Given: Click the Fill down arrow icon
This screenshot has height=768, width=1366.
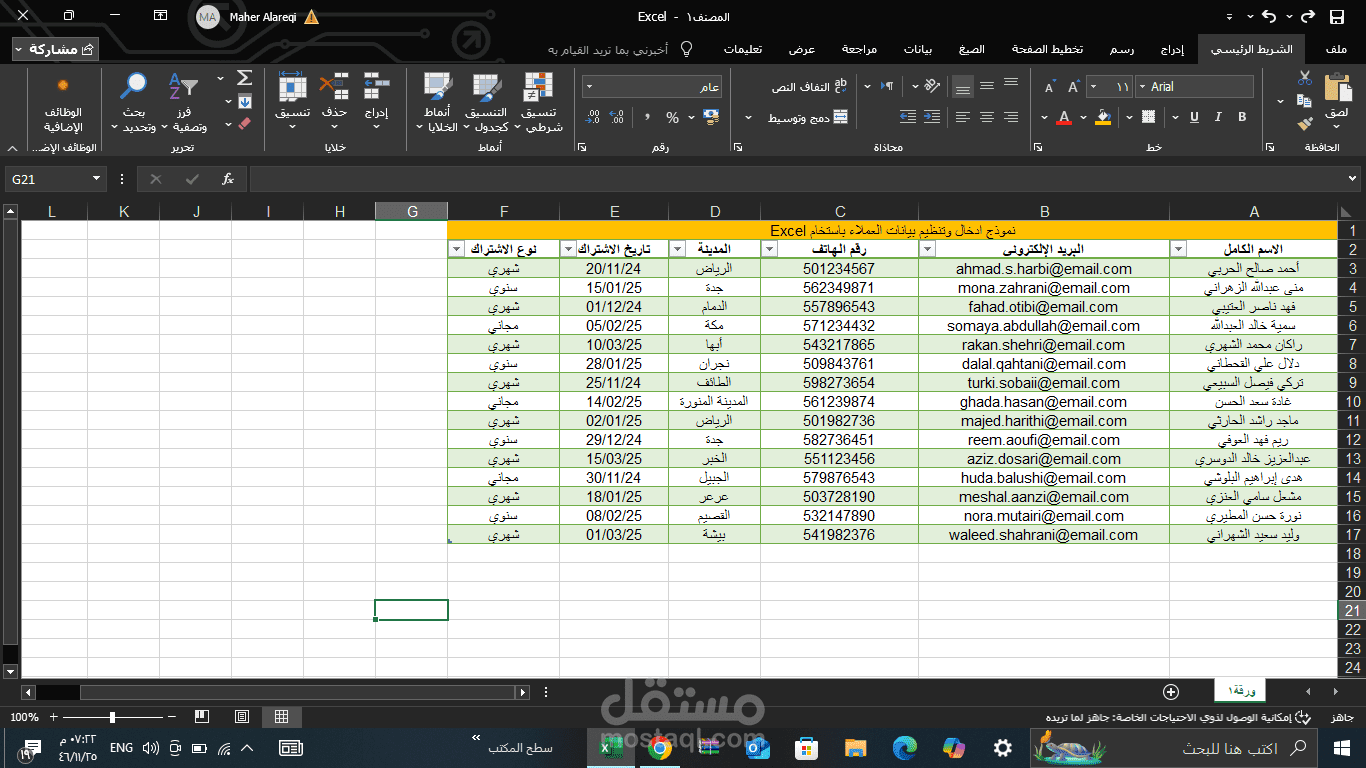Looking at the screenshot, I should pos(245,102).
